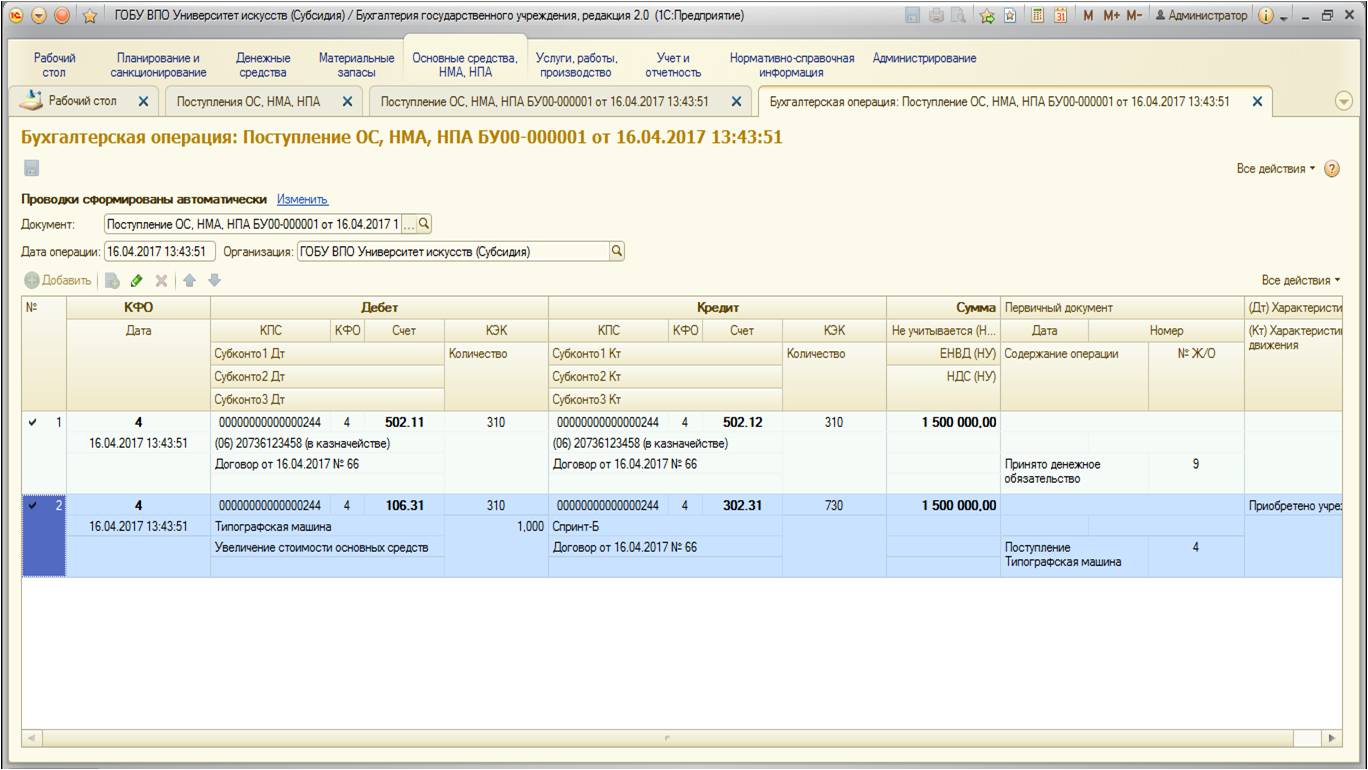
Task: Click the horizontal scrollbar right arrow
Action: (x=1332, y=738)
